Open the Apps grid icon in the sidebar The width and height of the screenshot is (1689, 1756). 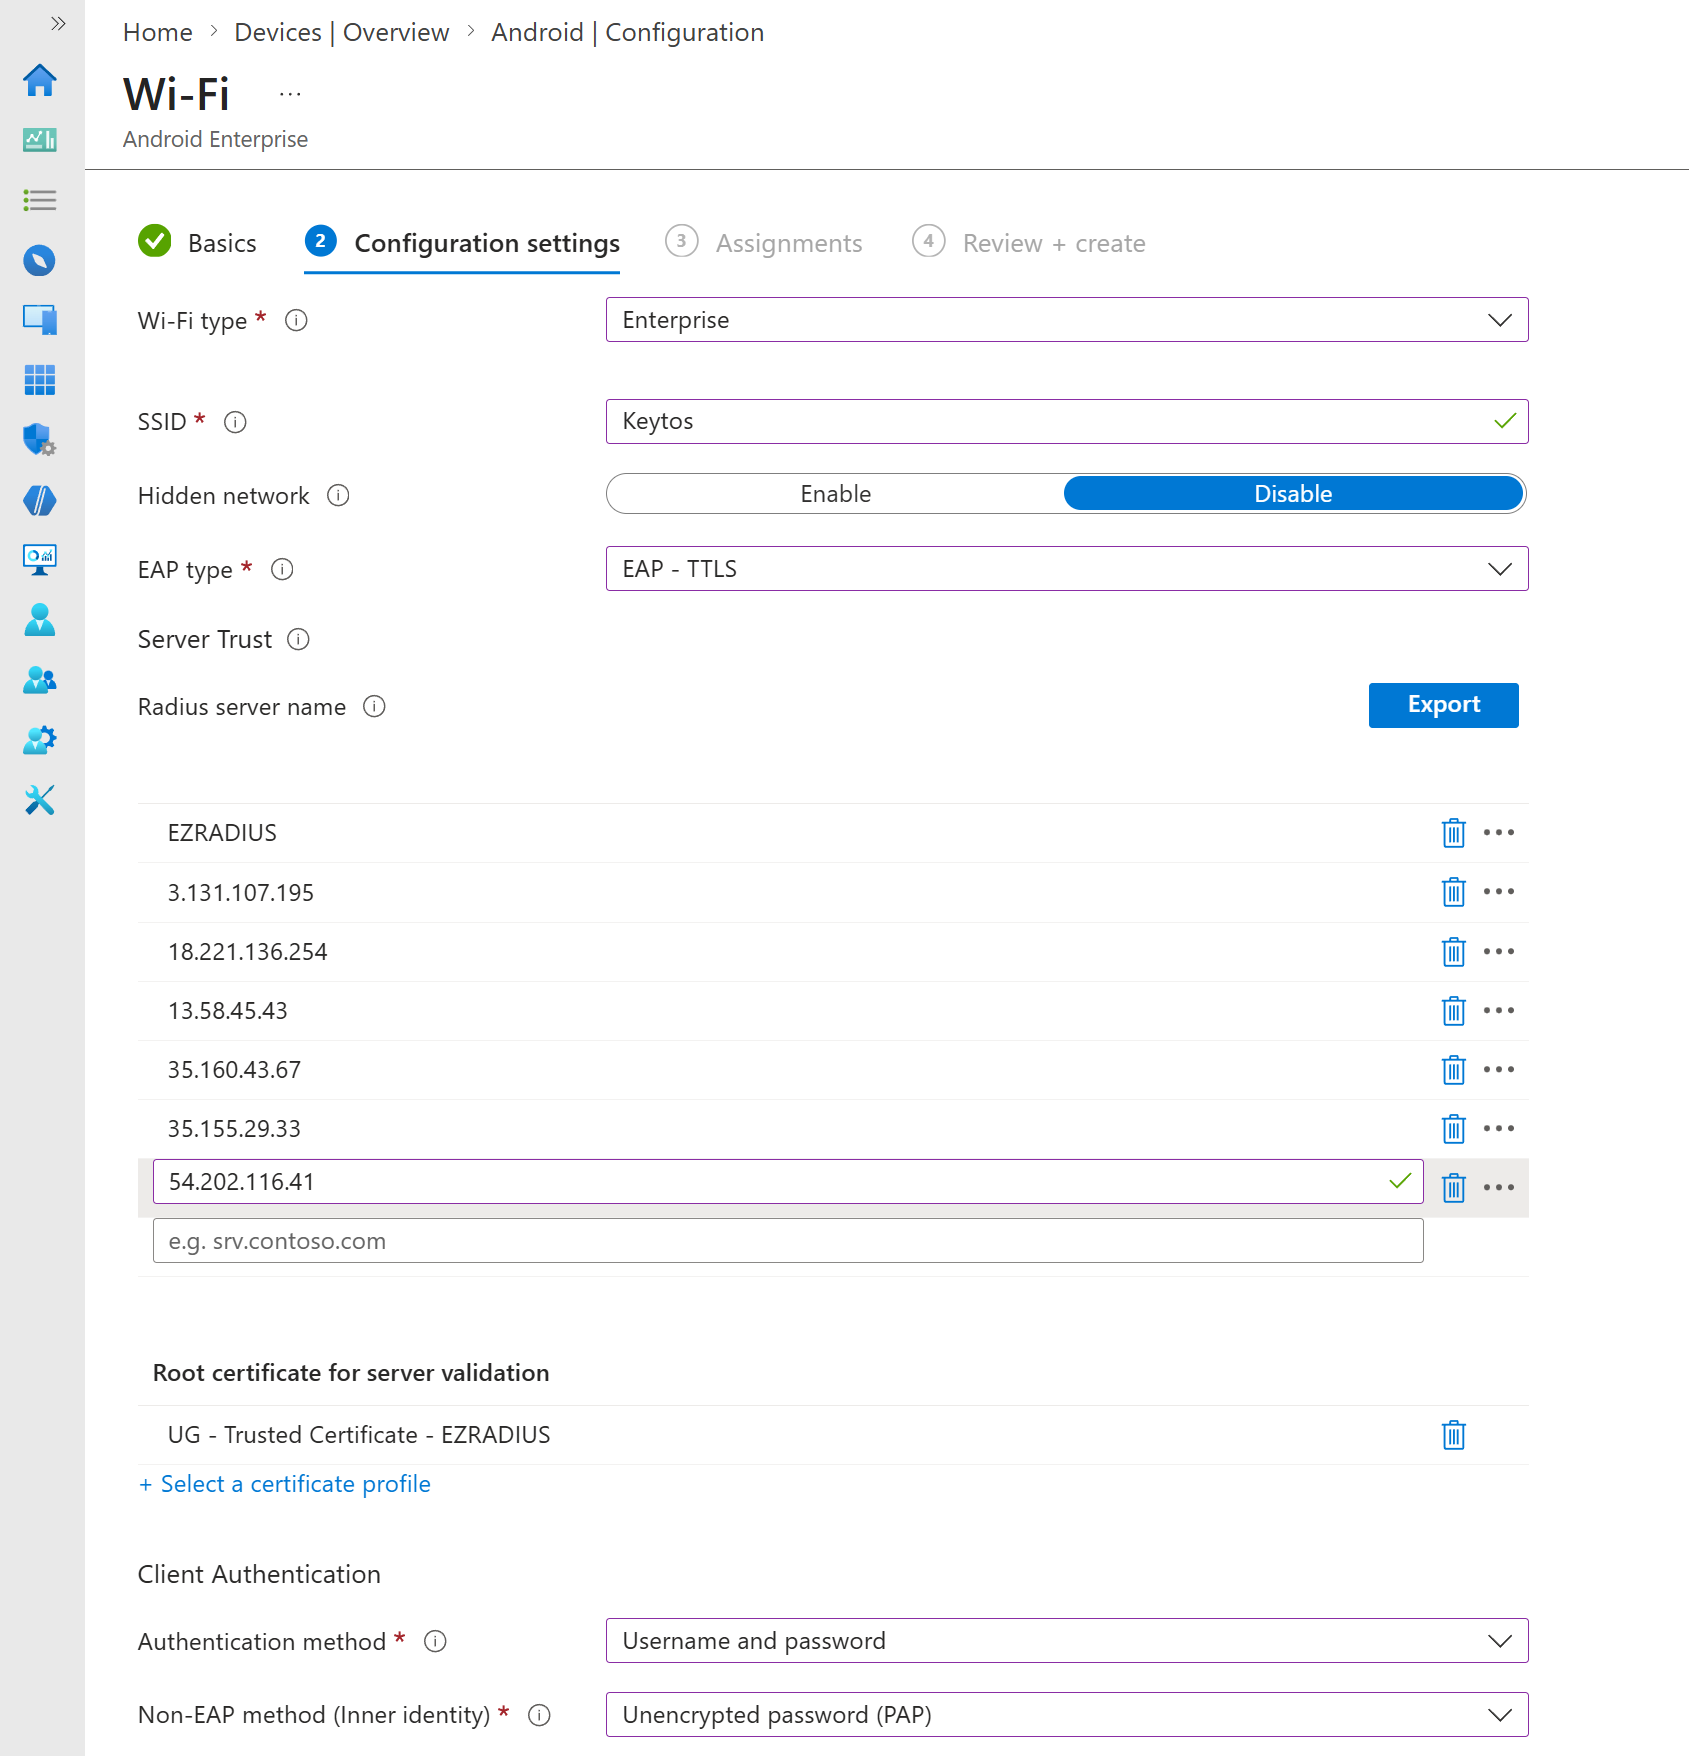pos(40,380)
